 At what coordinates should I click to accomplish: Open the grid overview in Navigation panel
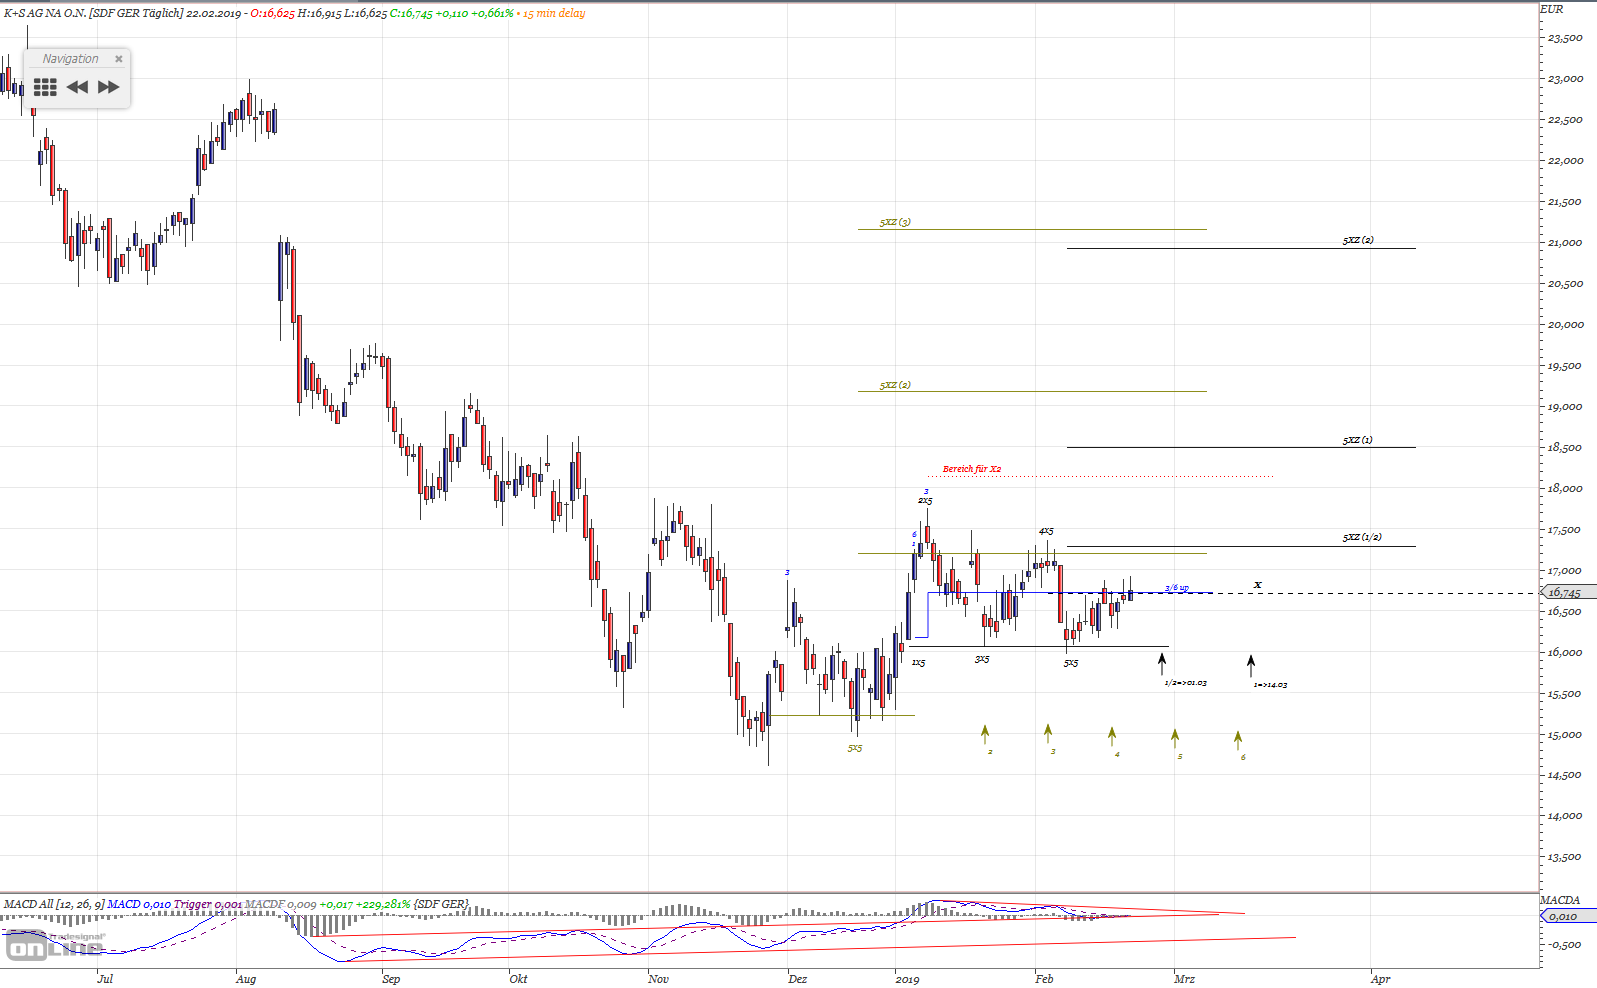(45, 87)
